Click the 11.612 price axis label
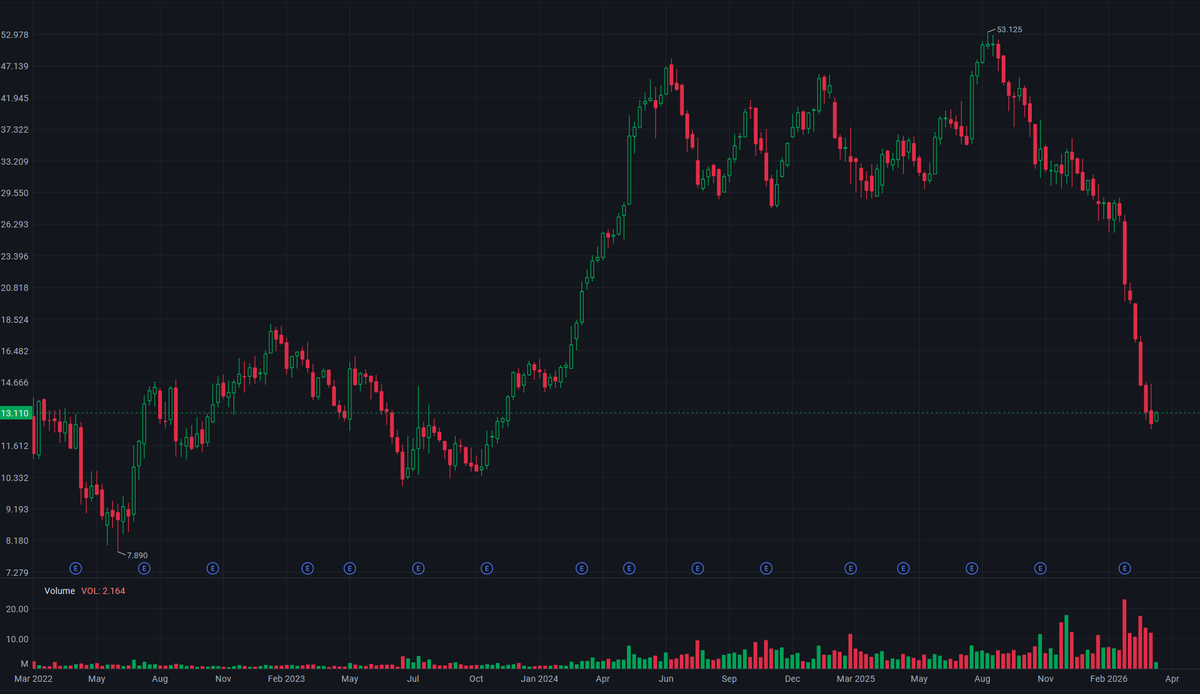Image resolution: width=1200 pixels, height=694 pixels. [16, 446]
